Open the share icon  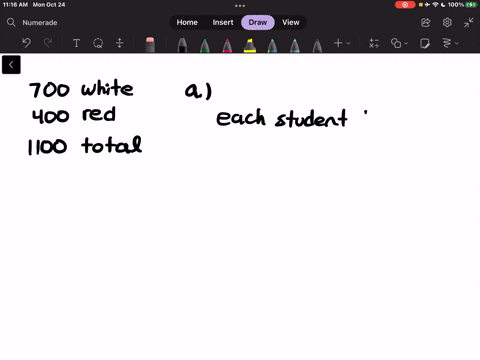(426, 22)
